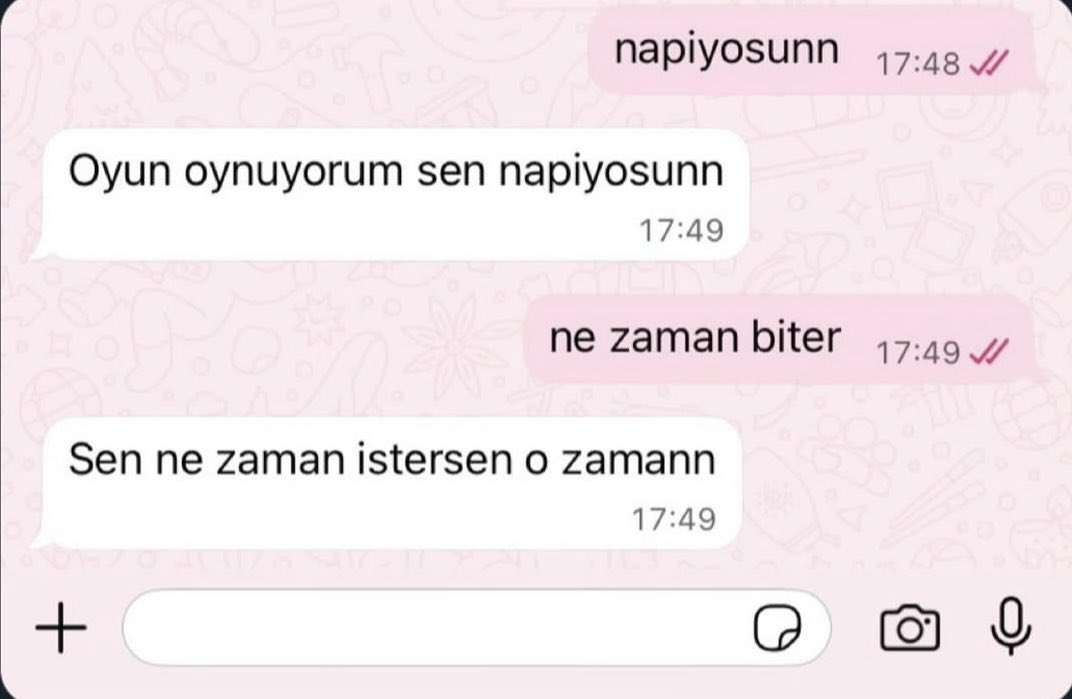
Task: Open the camera icon
Action: [x=910, y=627]
